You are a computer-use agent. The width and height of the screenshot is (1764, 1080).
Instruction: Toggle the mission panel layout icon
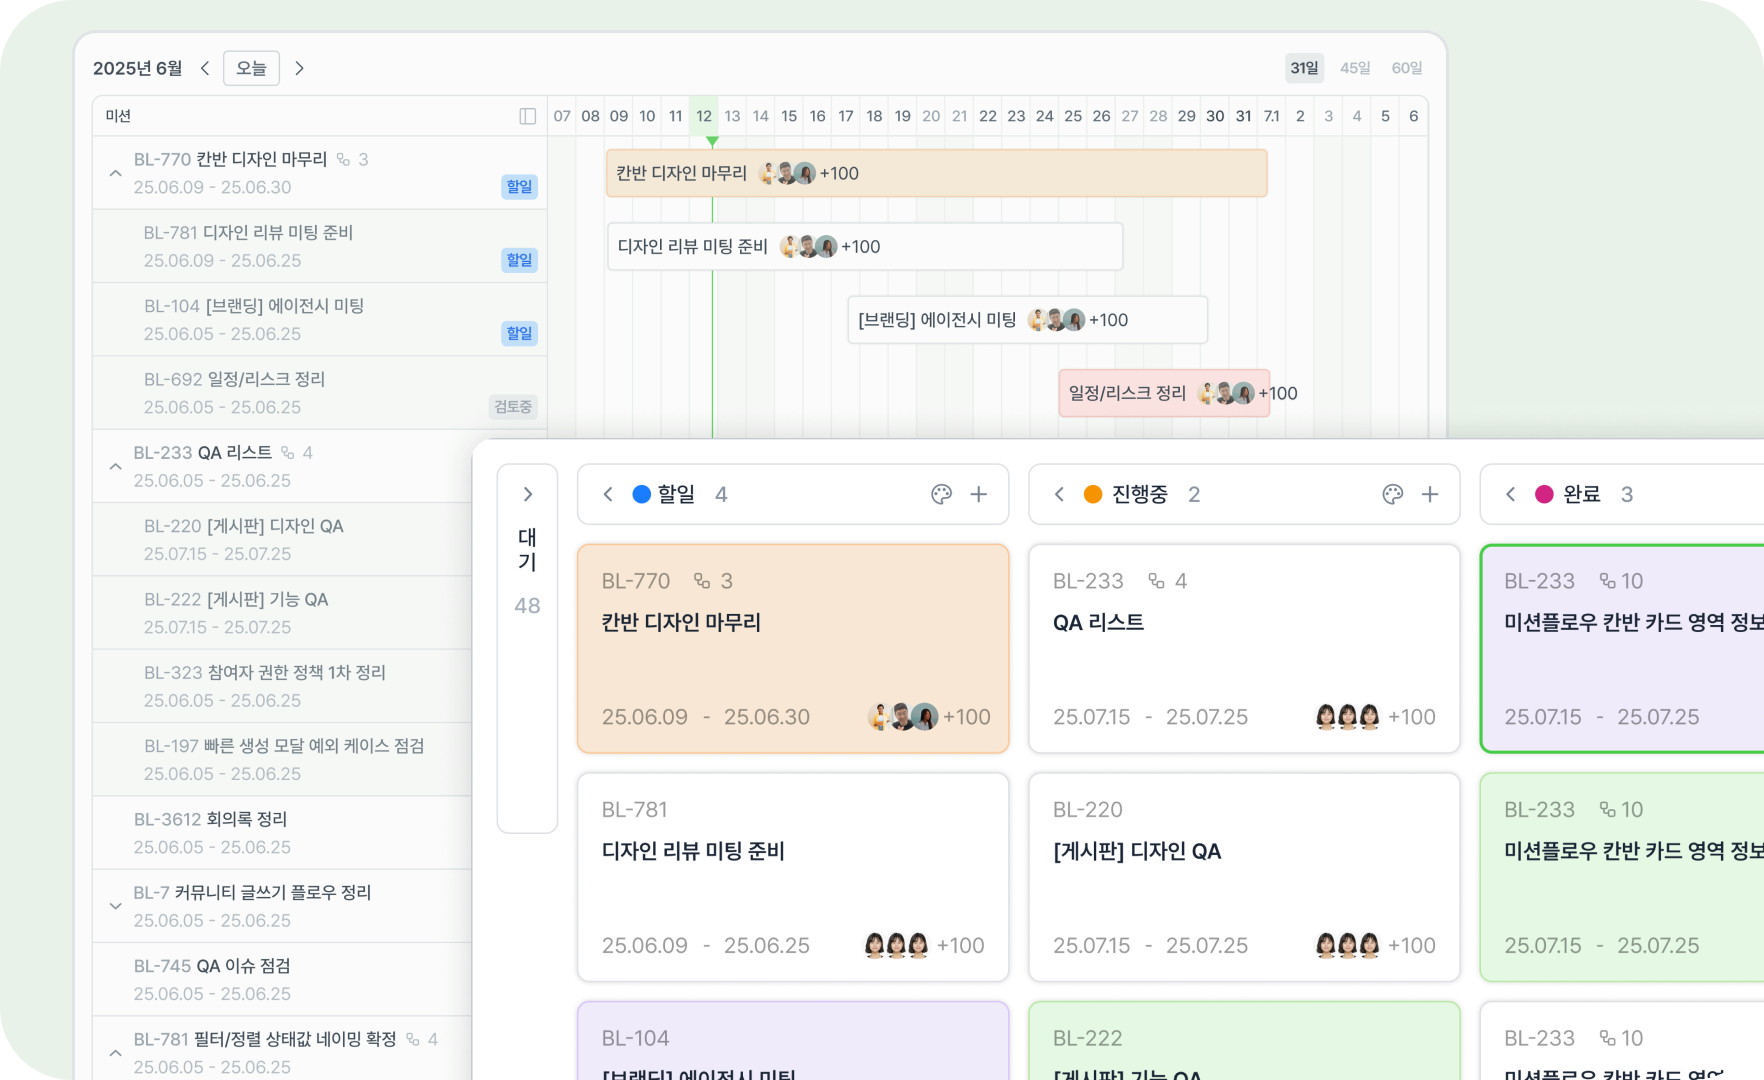tap(528, 116)
